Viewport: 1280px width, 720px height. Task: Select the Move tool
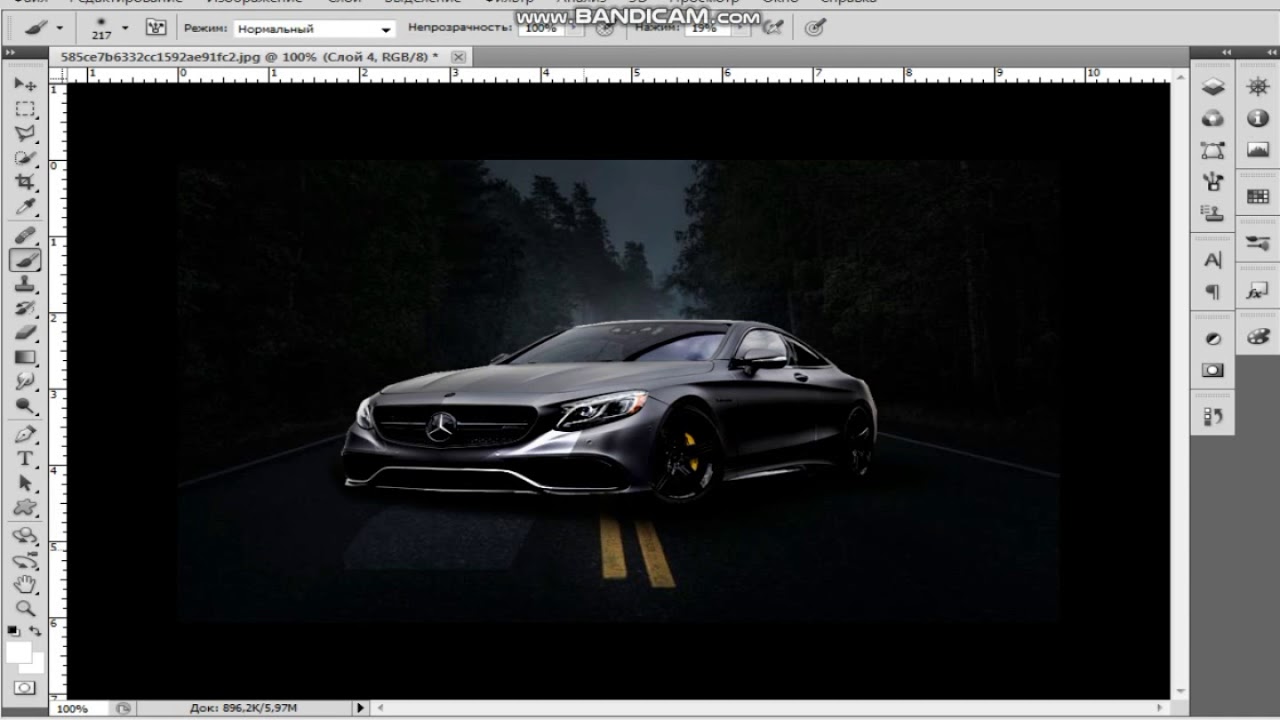(25, 84)
